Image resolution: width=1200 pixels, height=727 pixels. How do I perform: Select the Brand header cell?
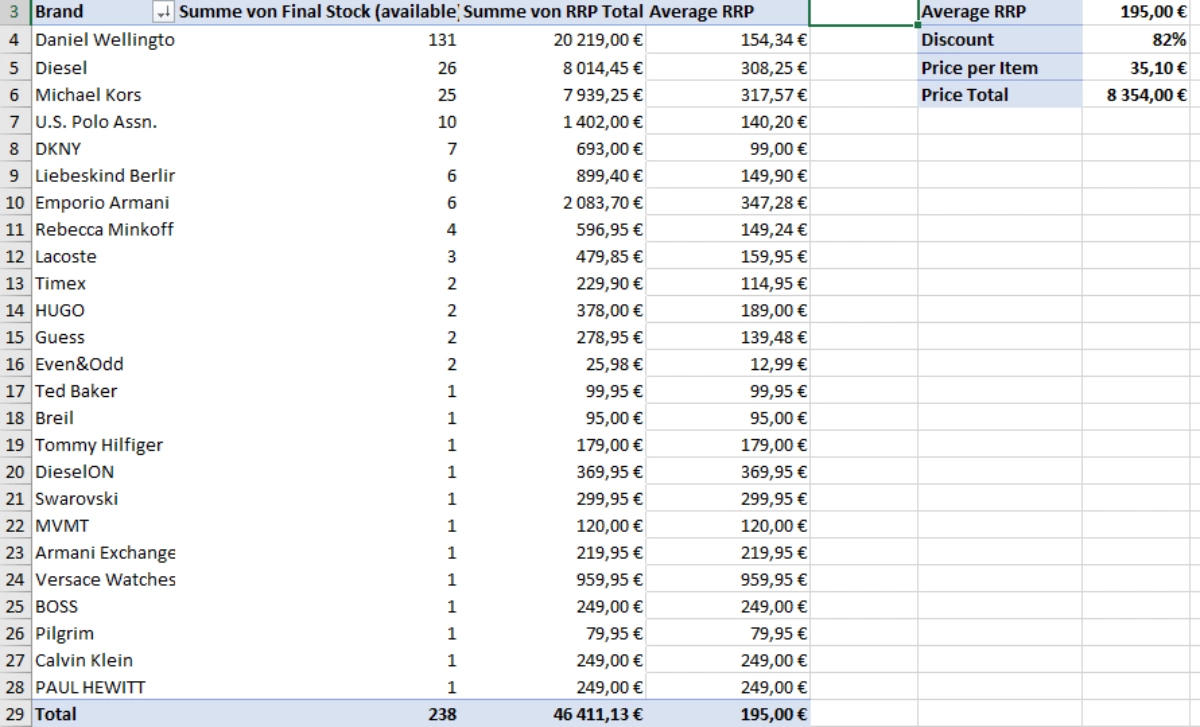[x=80, y=11]
